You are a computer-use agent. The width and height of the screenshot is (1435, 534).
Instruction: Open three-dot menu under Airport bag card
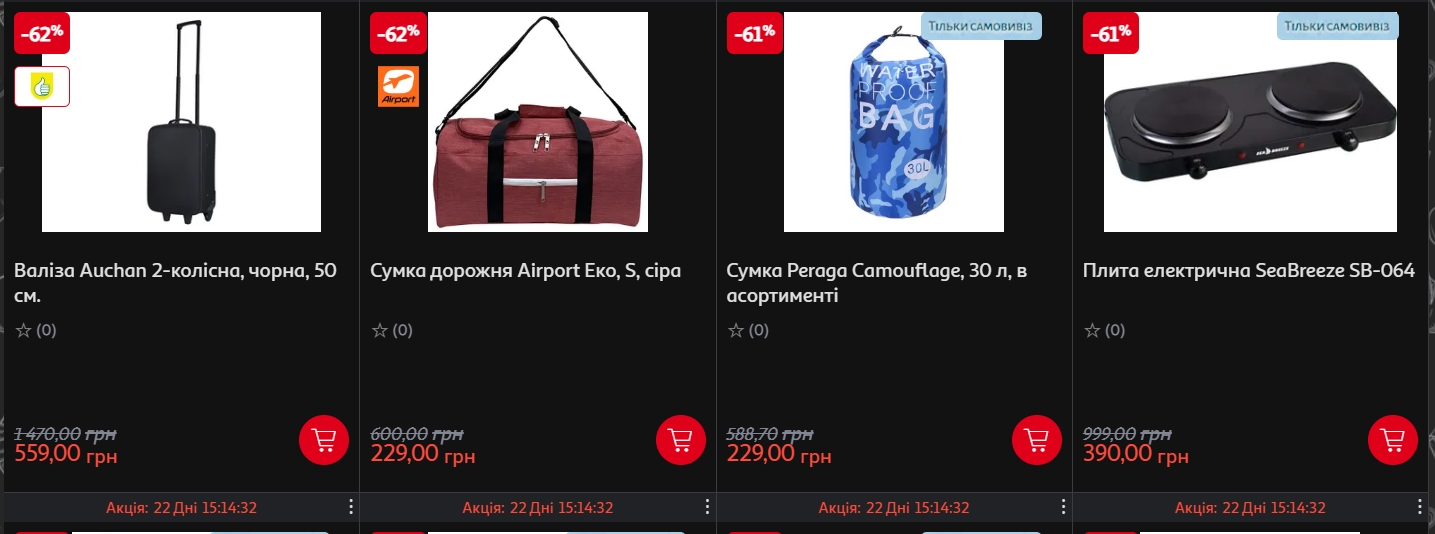click(x=707, y=507)
